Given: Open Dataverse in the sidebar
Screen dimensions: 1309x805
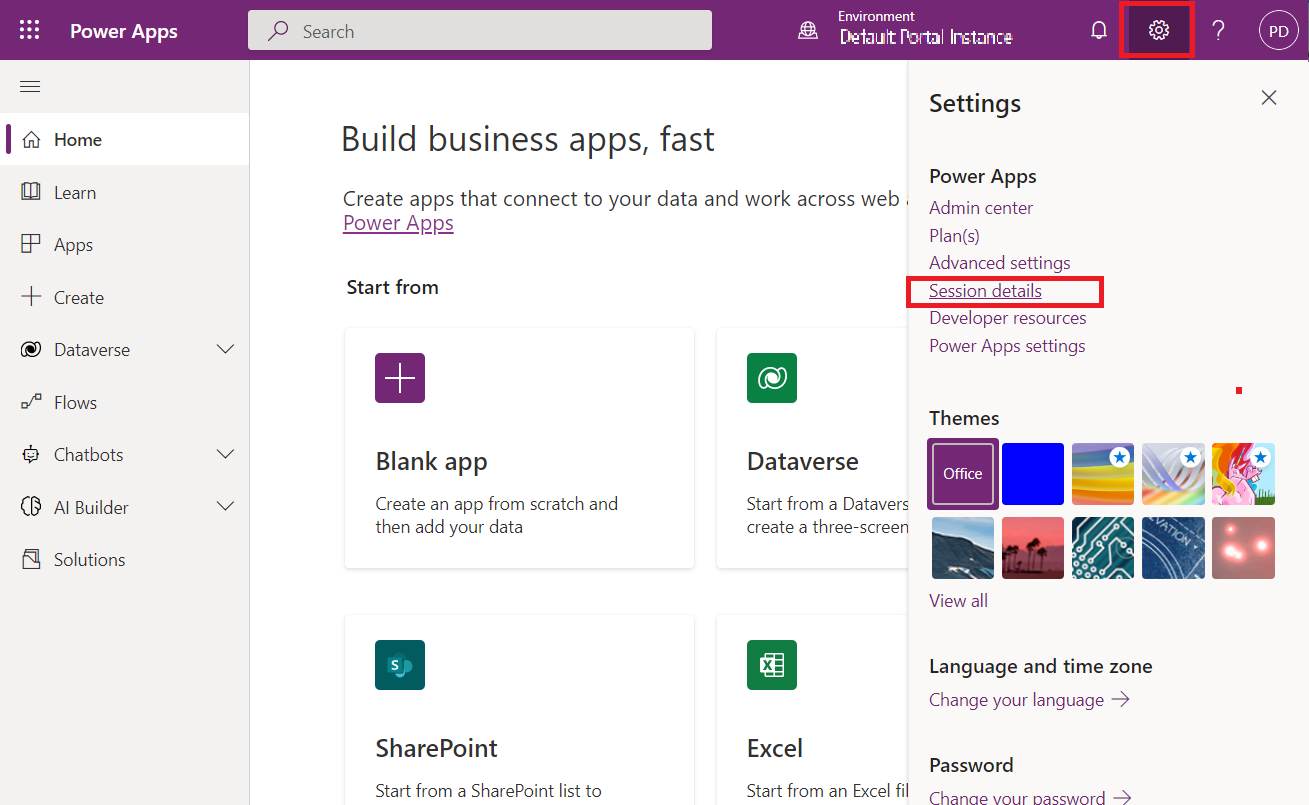Looking at the screenshot, I should point(125,349).
